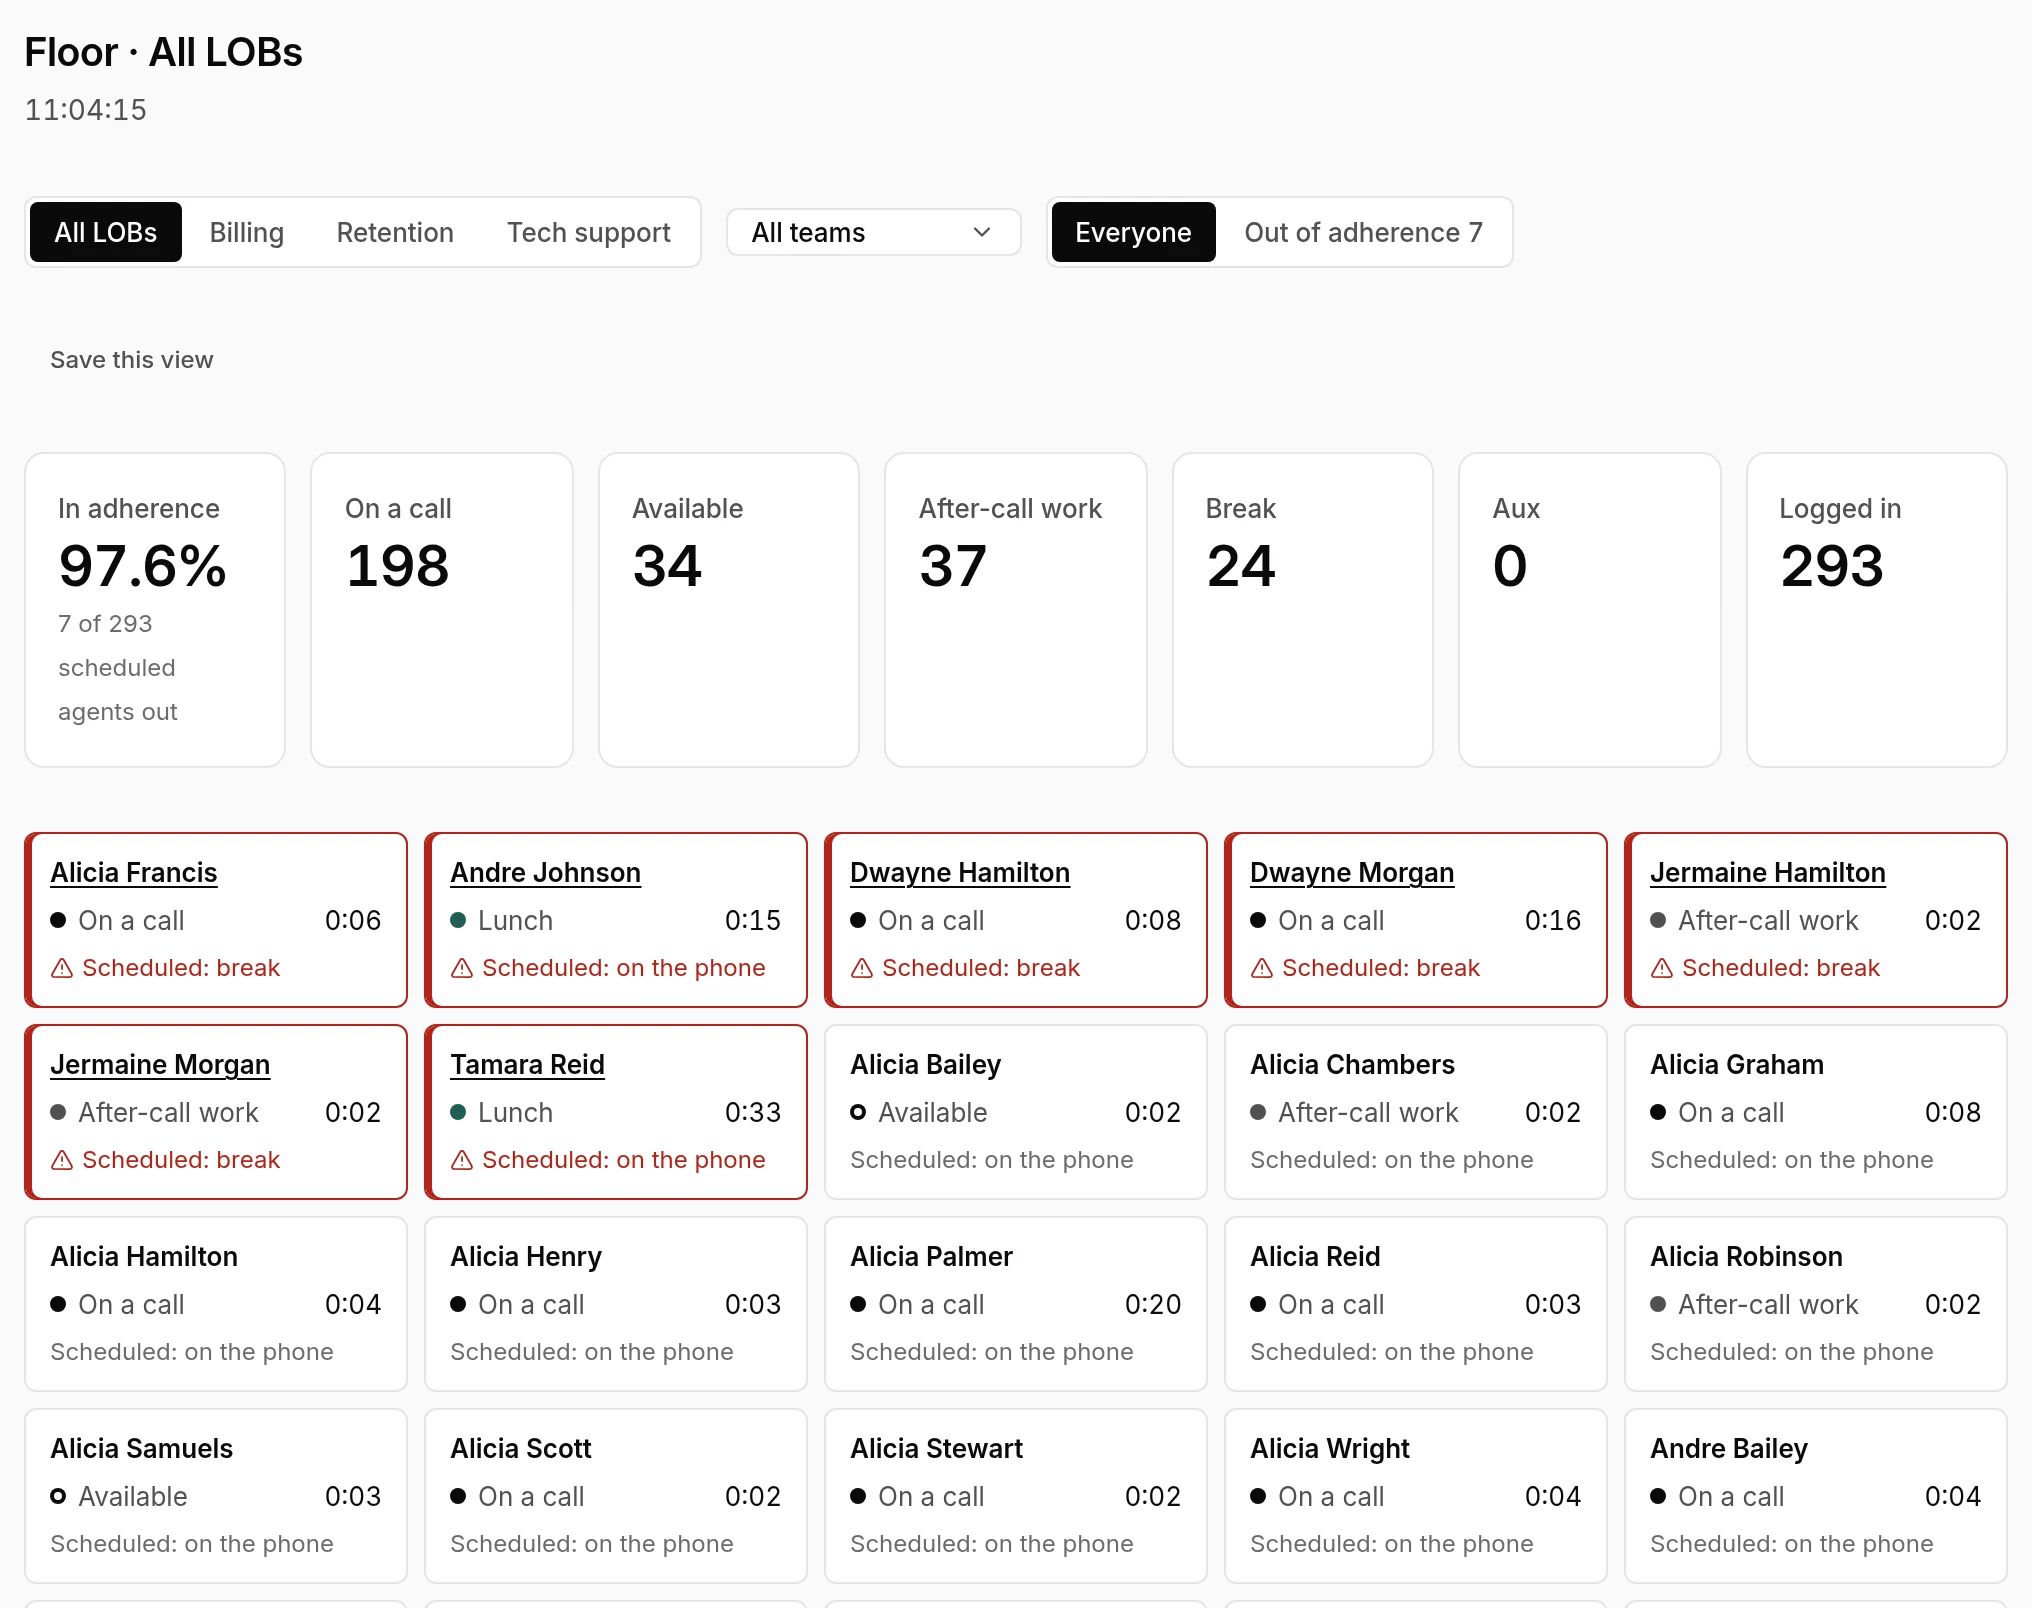The image size is (2032, 1608).
Task: Open Andre Johnson agent link
Action: [x=545, y=872]
